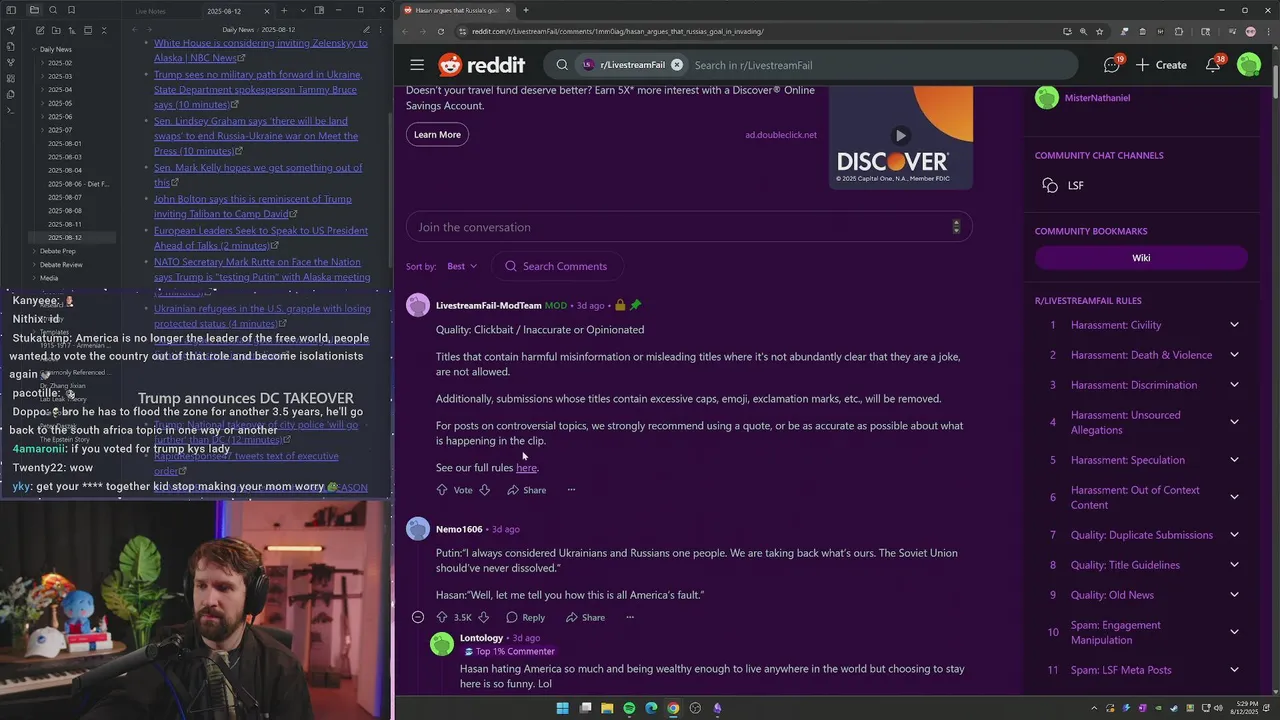Open Chrome extensions puzzle icon
This screenshot has height=720, width=1280.
pos(1179,31)
